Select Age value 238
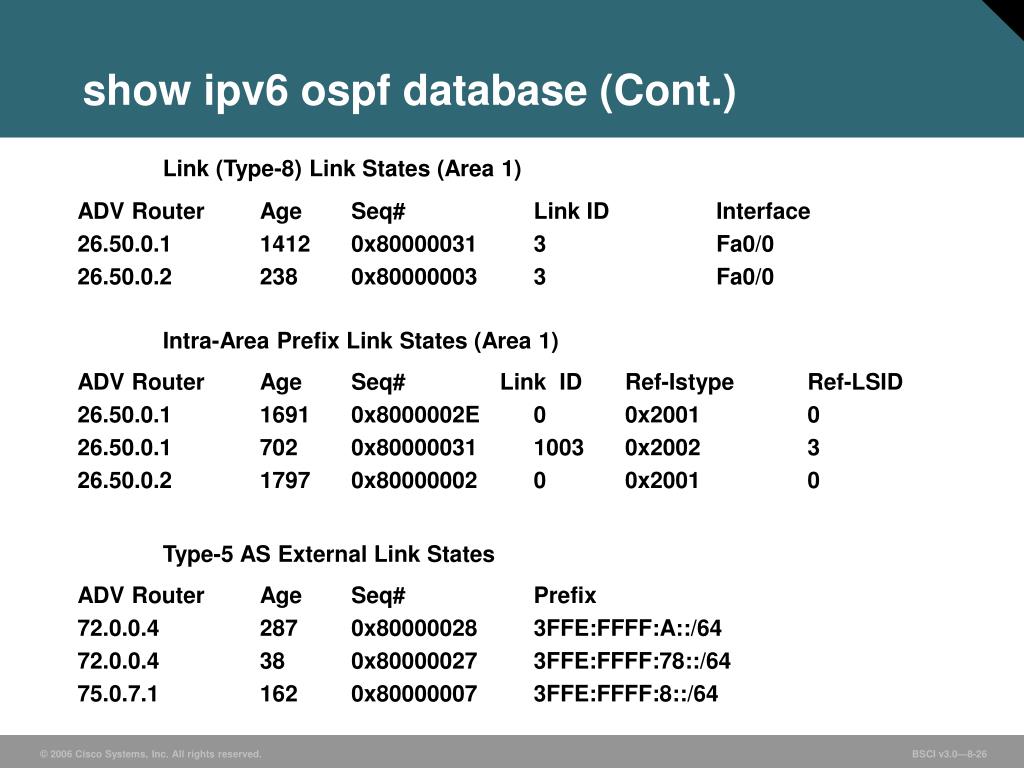The width and height of the screenshot is (1024, 768). (x=279, y=277)
